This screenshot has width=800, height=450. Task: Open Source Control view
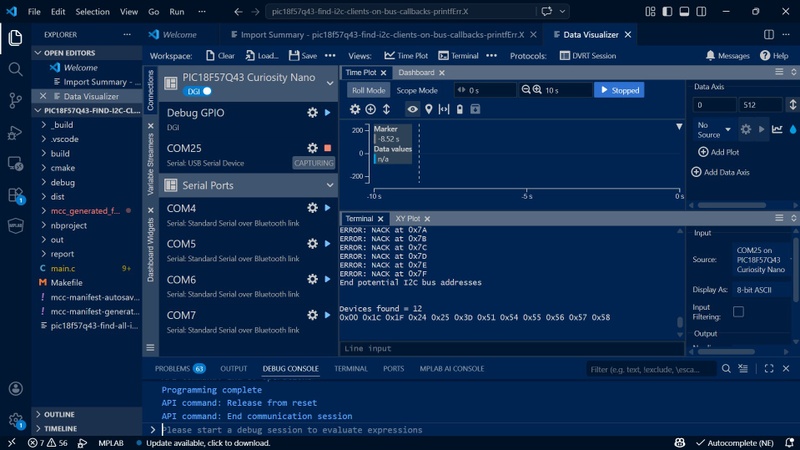point(15,101)
